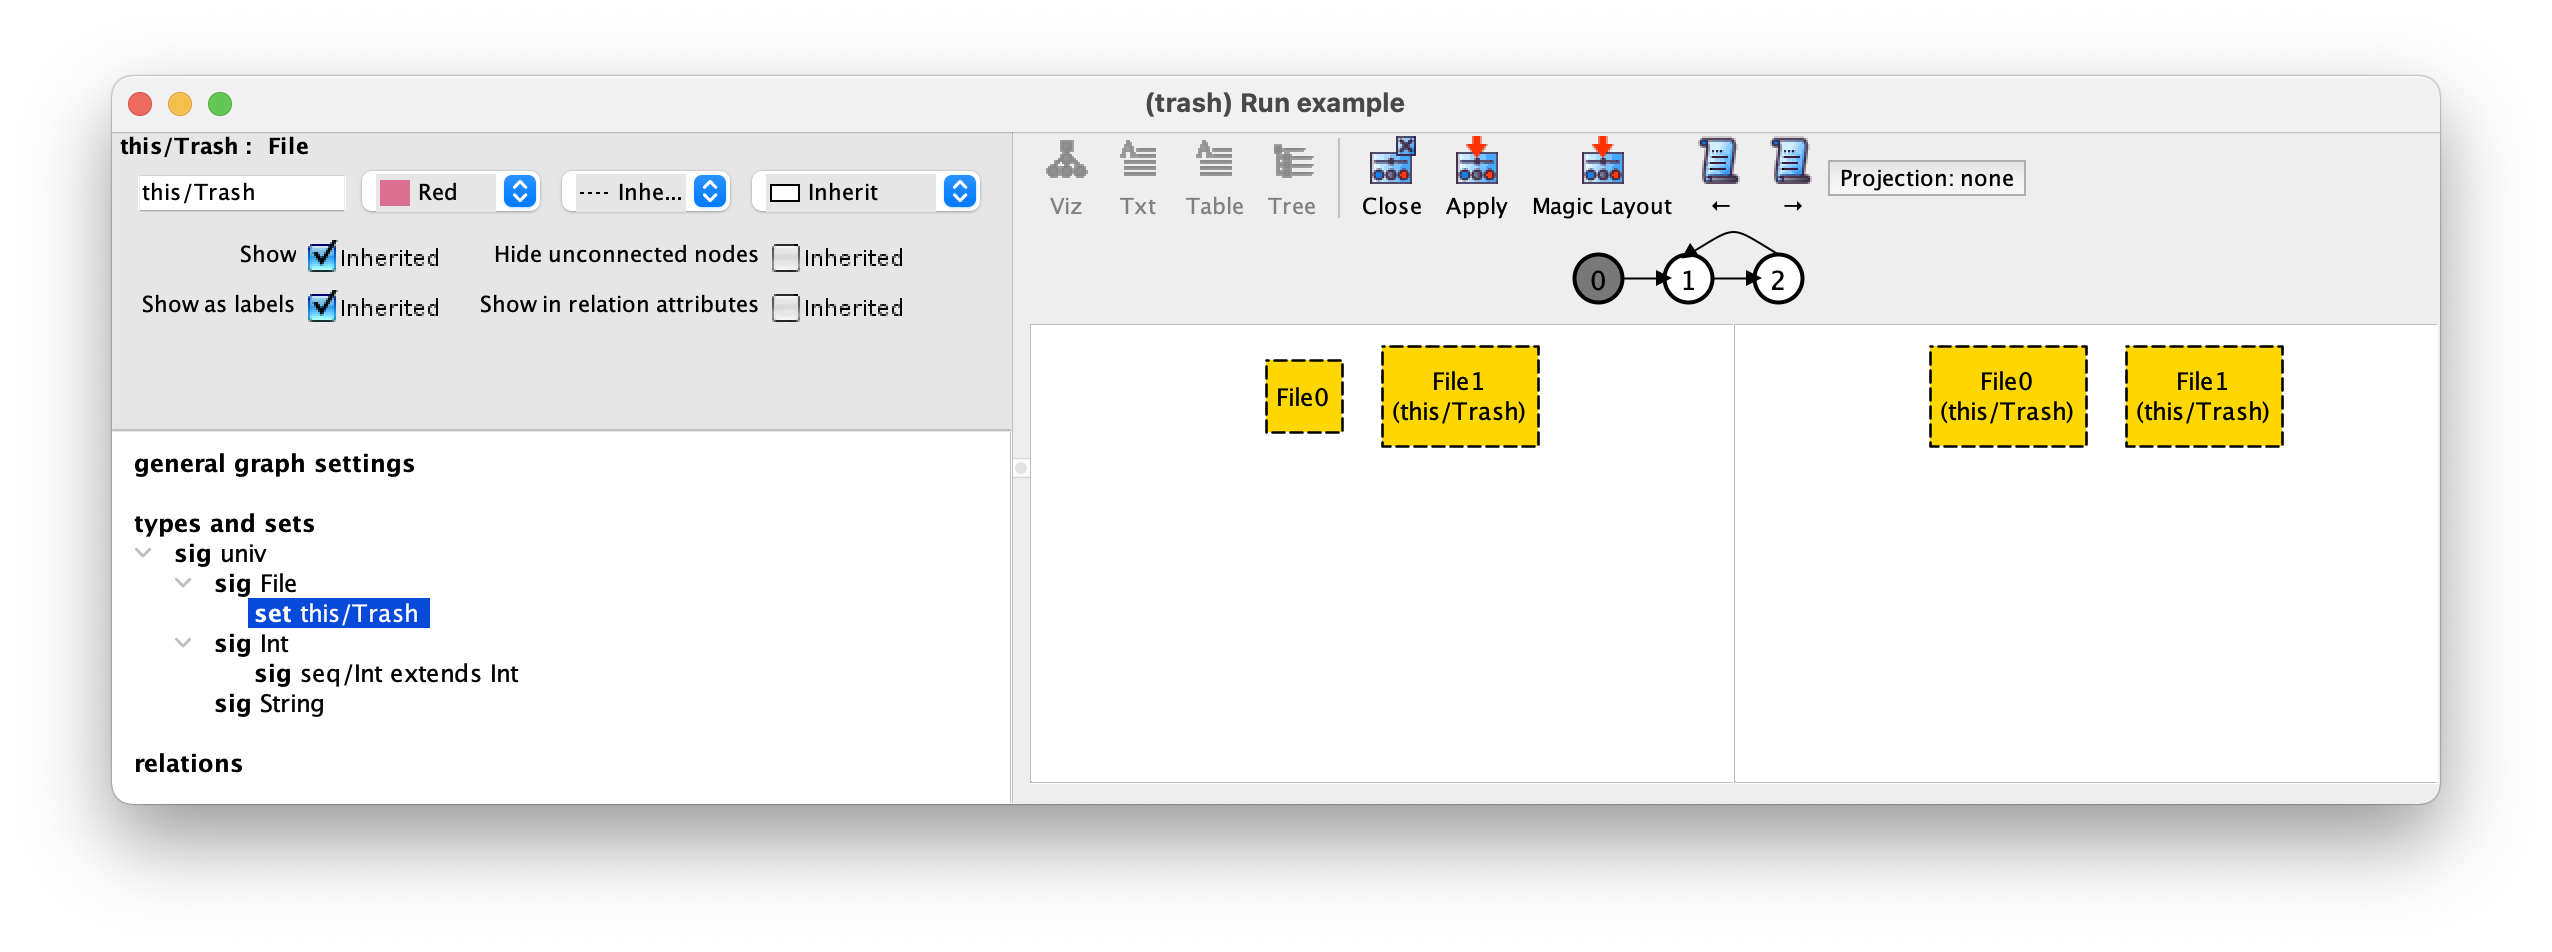Apply theme changes
Viewport: 2552px width, 952px height.
click(1476, 179)
